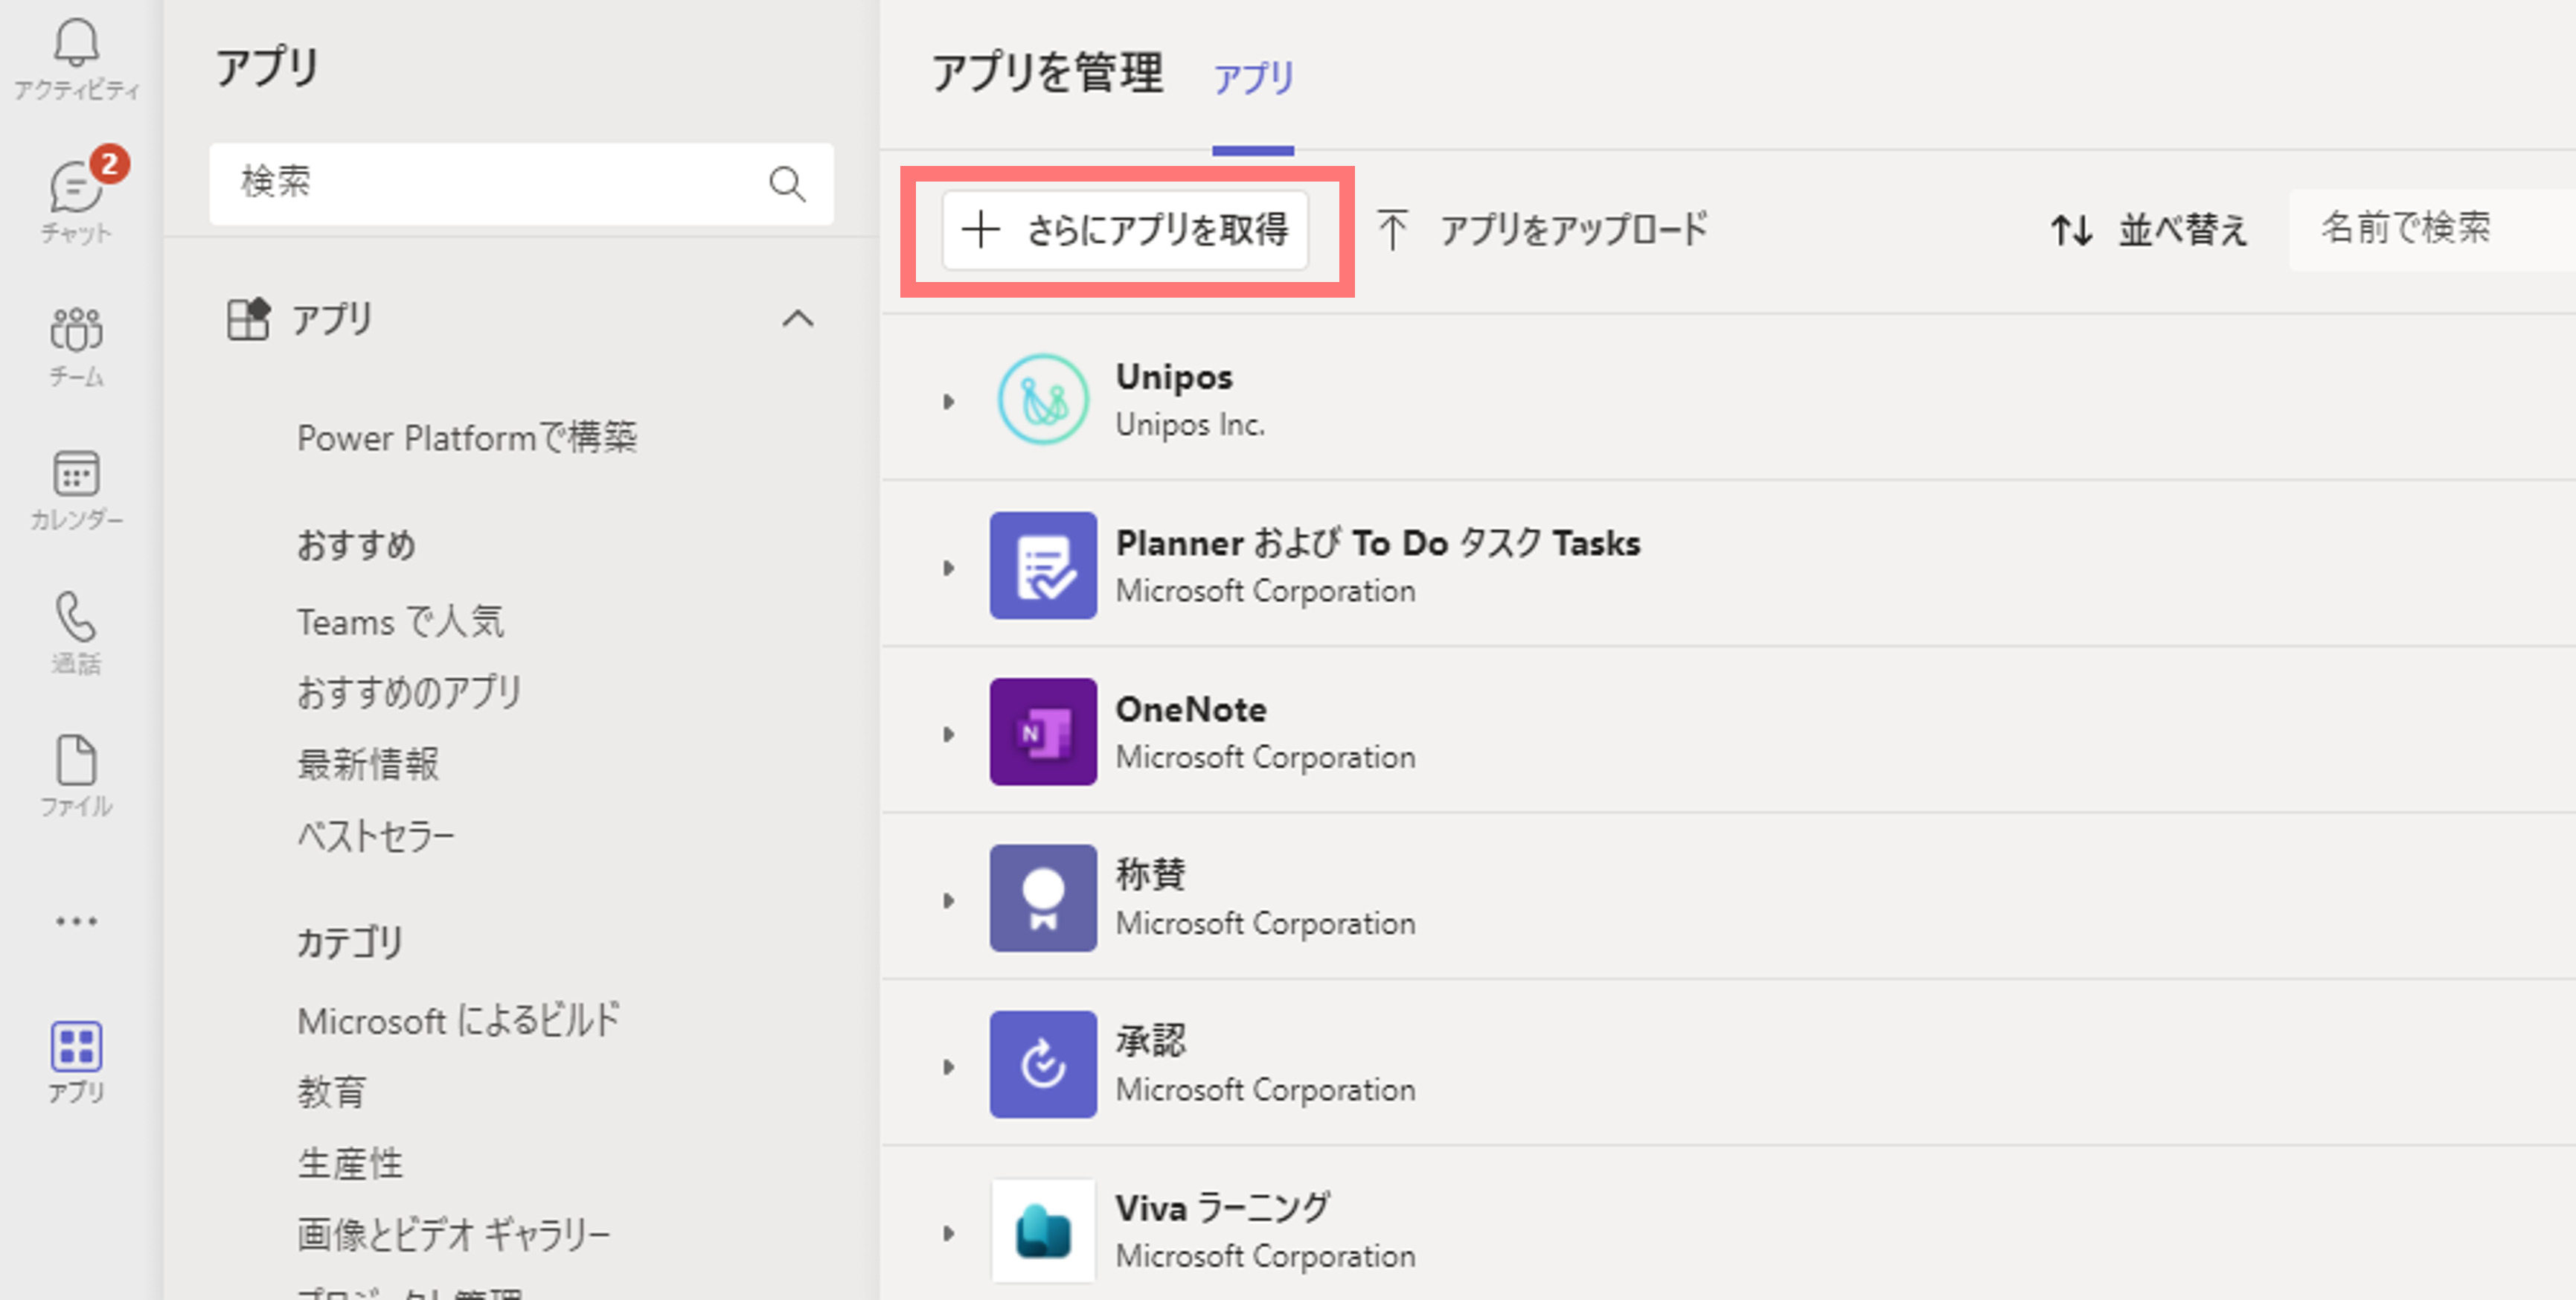Click the Unipos app name
Viewport: 2576px width, 1300px height.
pos(1174,377)
